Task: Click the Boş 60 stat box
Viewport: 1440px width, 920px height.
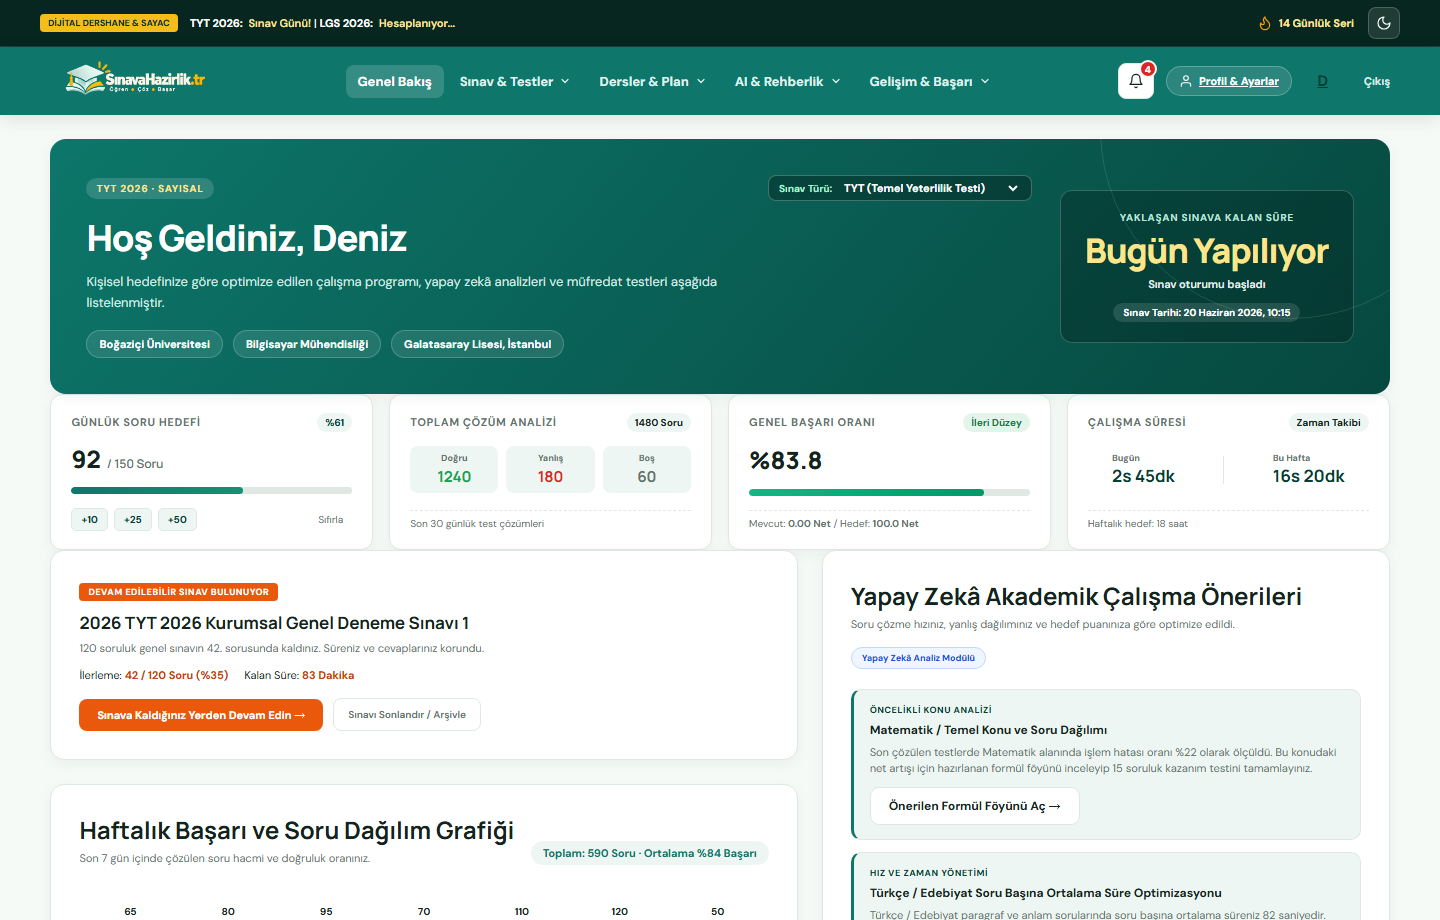Action: coord(647,469)
